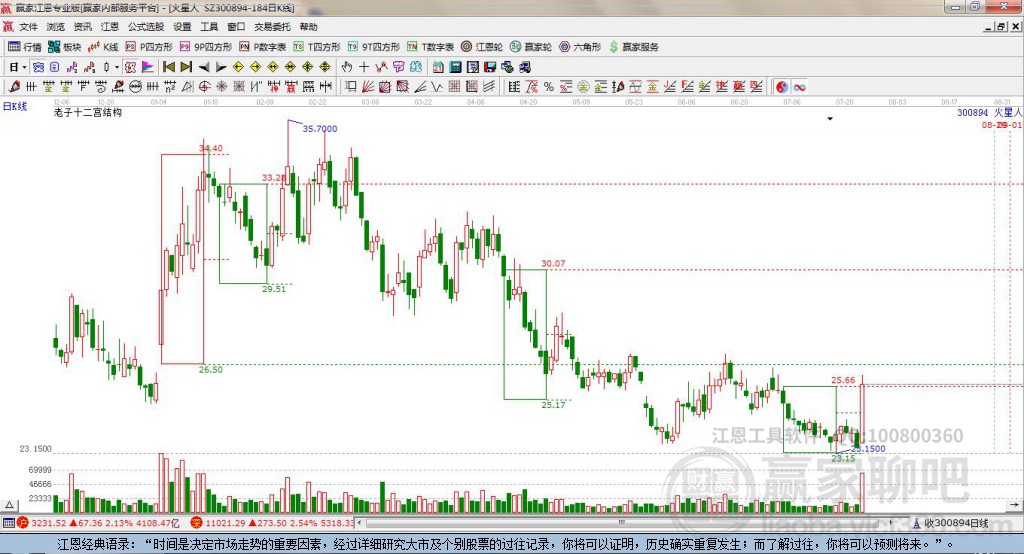Image resolution: width=1024 pixels, height=554 pixels.
Task: Click the small black triangle above the chart
Action: [x=830, y=119]
